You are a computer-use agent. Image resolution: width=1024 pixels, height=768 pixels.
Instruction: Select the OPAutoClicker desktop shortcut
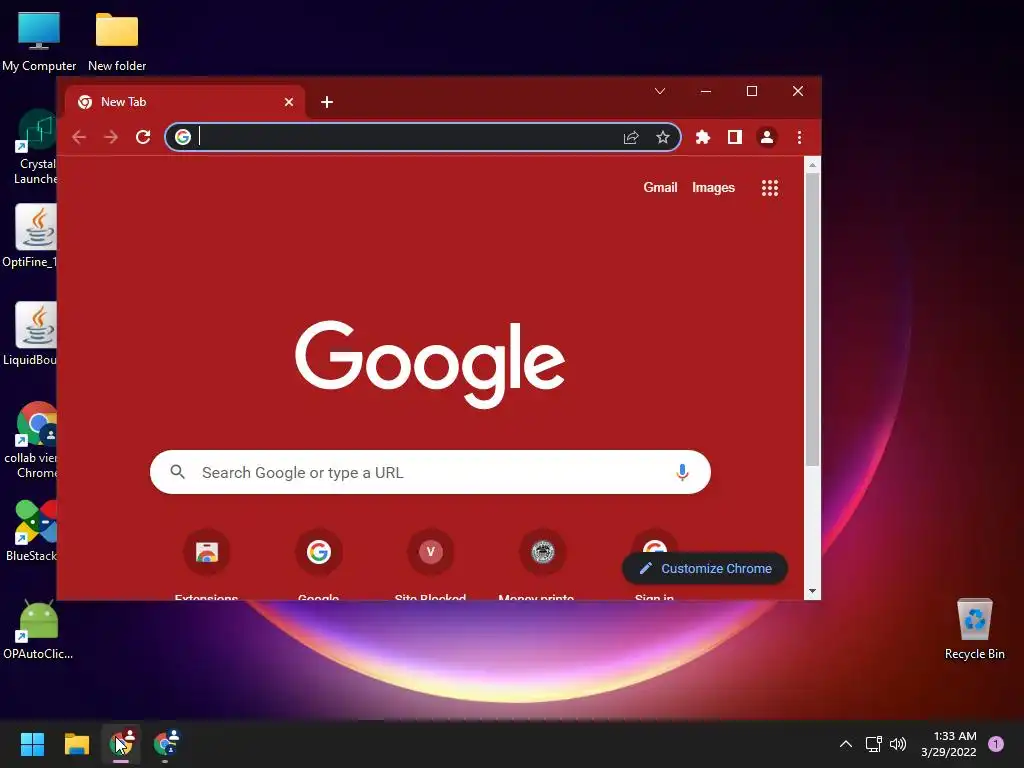[38, 630]
